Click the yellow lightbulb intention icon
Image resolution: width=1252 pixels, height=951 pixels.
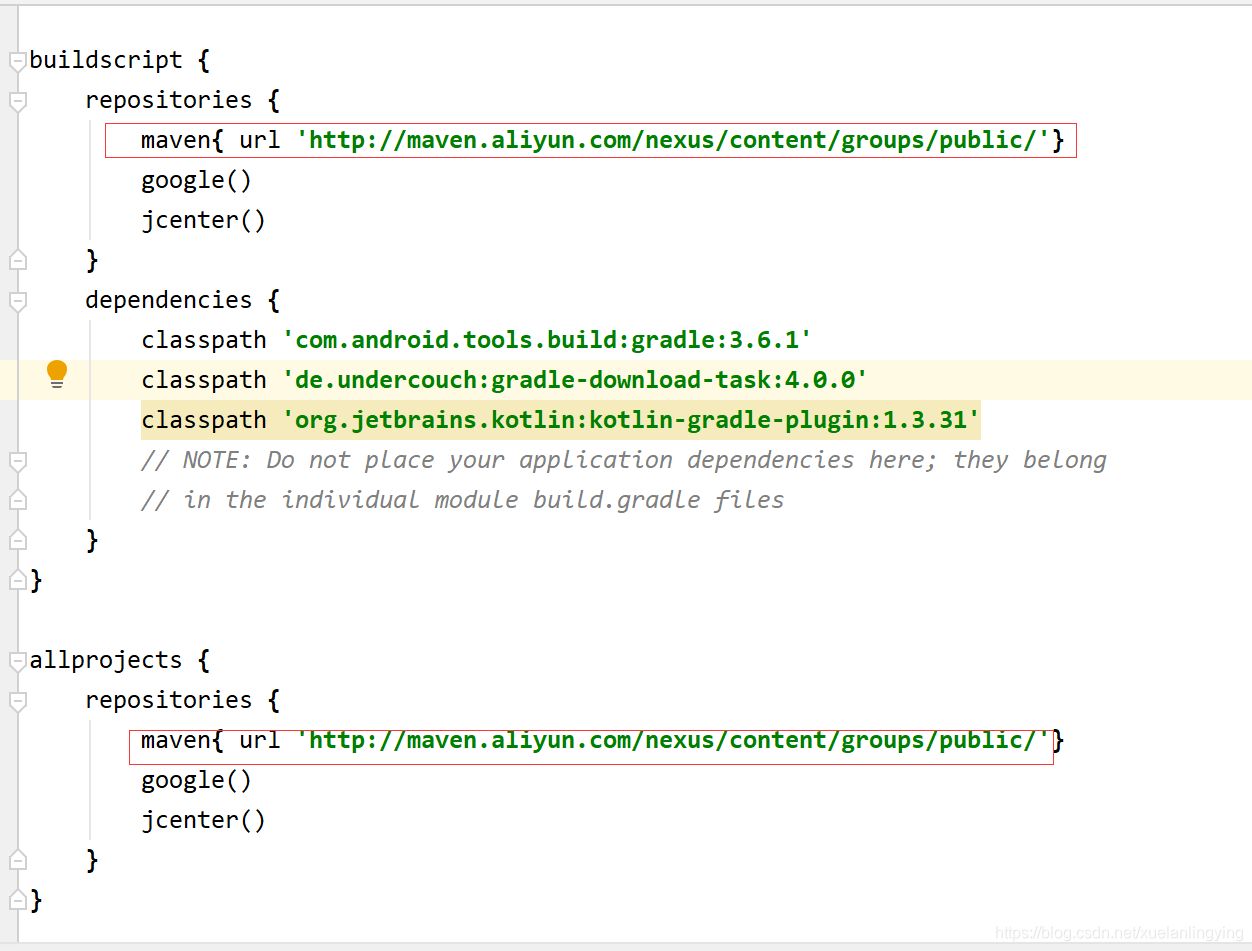[57, 375]
